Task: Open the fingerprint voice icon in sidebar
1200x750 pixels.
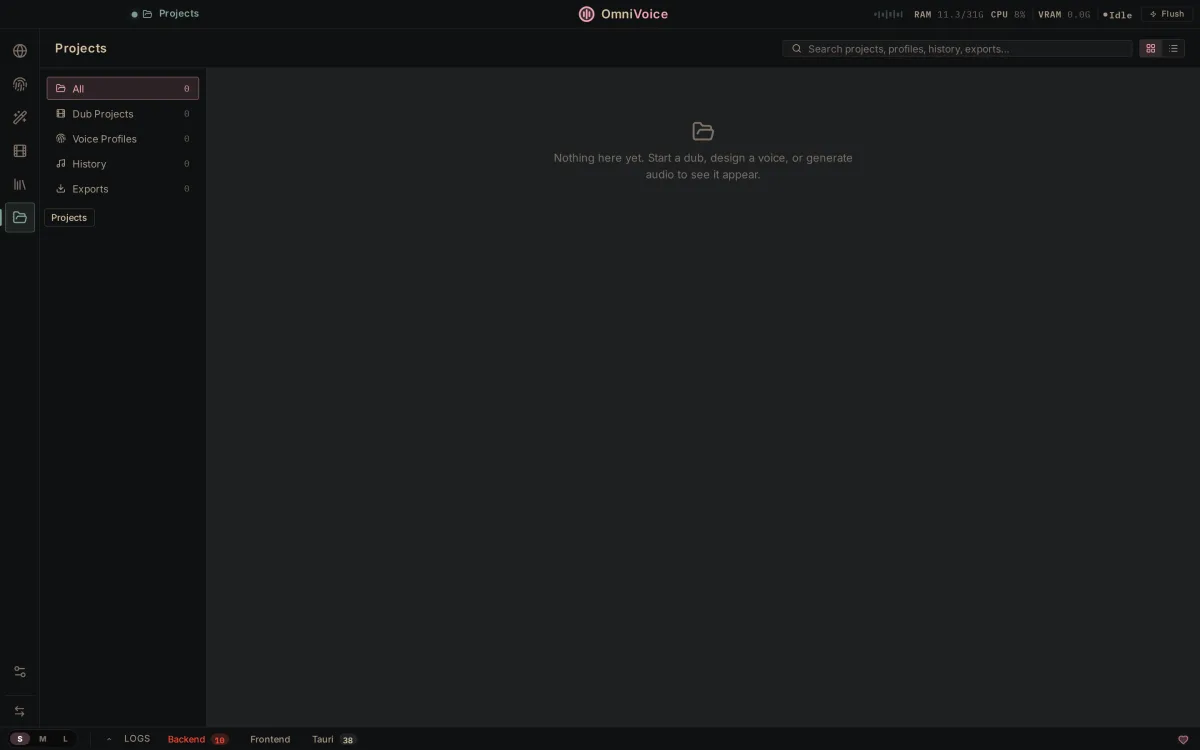Action: [20, 84]
